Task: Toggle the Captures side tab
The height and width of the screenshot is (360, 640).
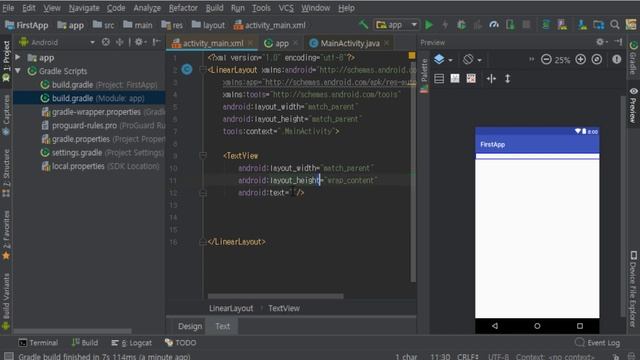Action: tap(6, 115)
